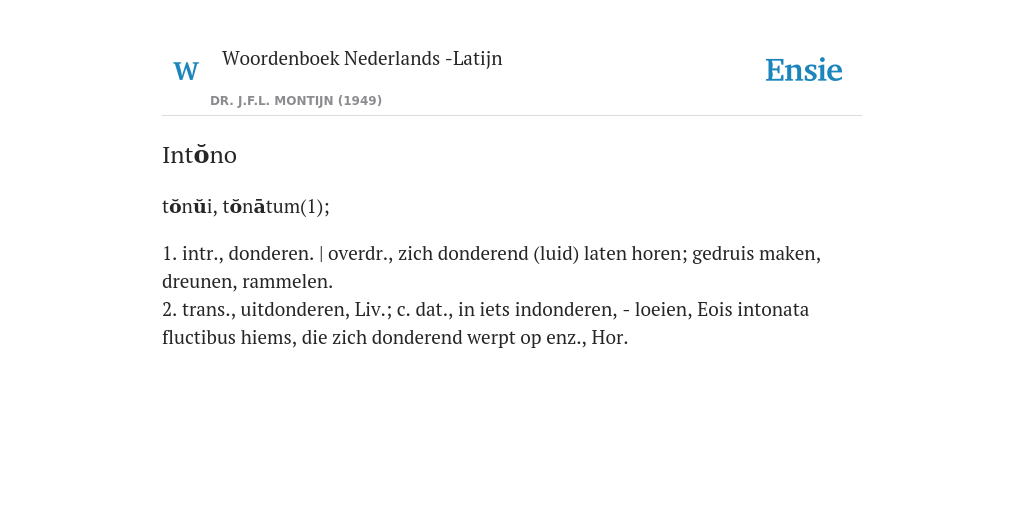Click the Latin quote 'Eois intonata'
Screen dimensions: 1024x512
pos(753,309)
